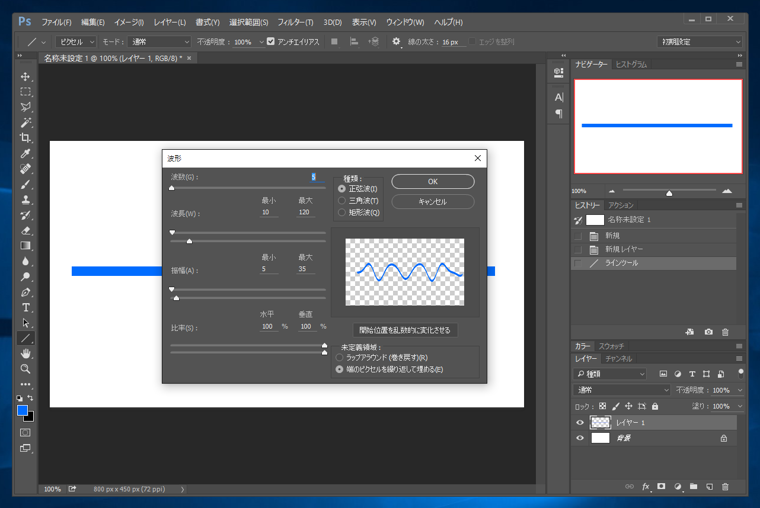Select the Path Selection tool
Viewport: 760px width, 508px height.
pyautogui.click(x=26, y=323)
